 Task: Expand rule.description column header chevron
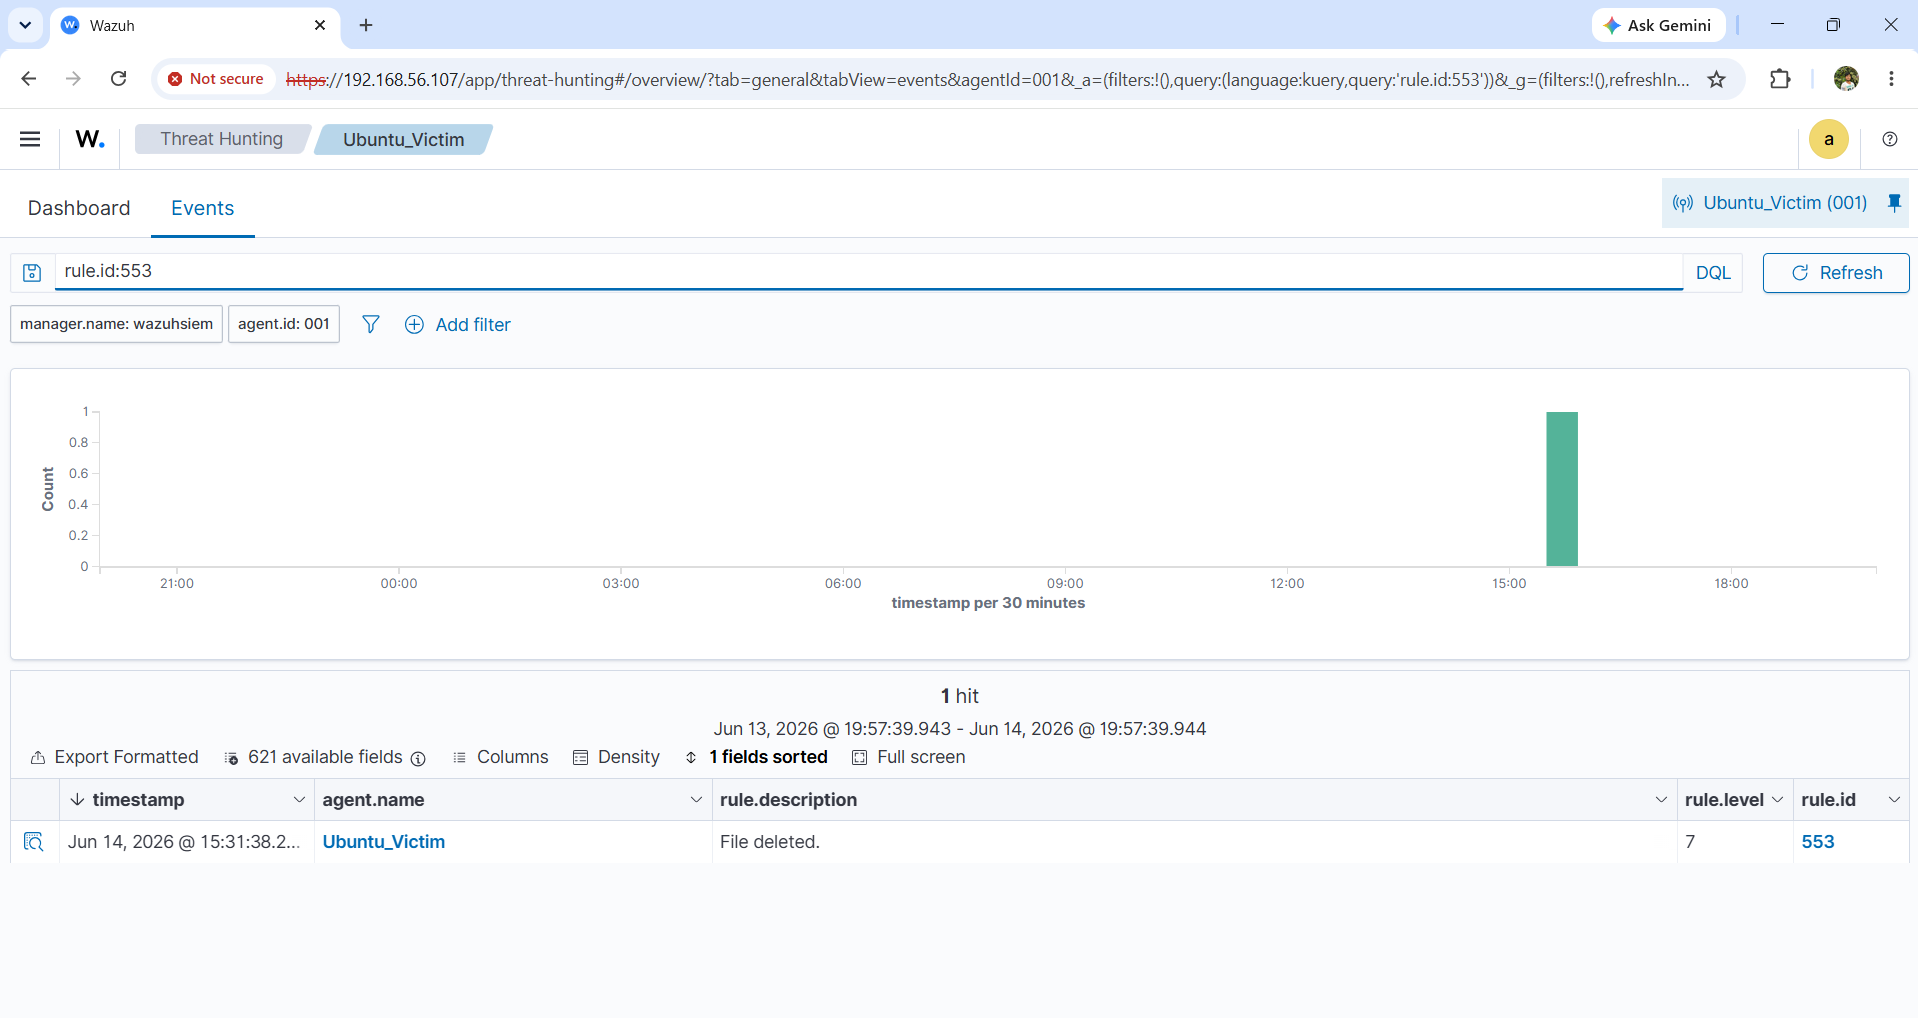1661,800
